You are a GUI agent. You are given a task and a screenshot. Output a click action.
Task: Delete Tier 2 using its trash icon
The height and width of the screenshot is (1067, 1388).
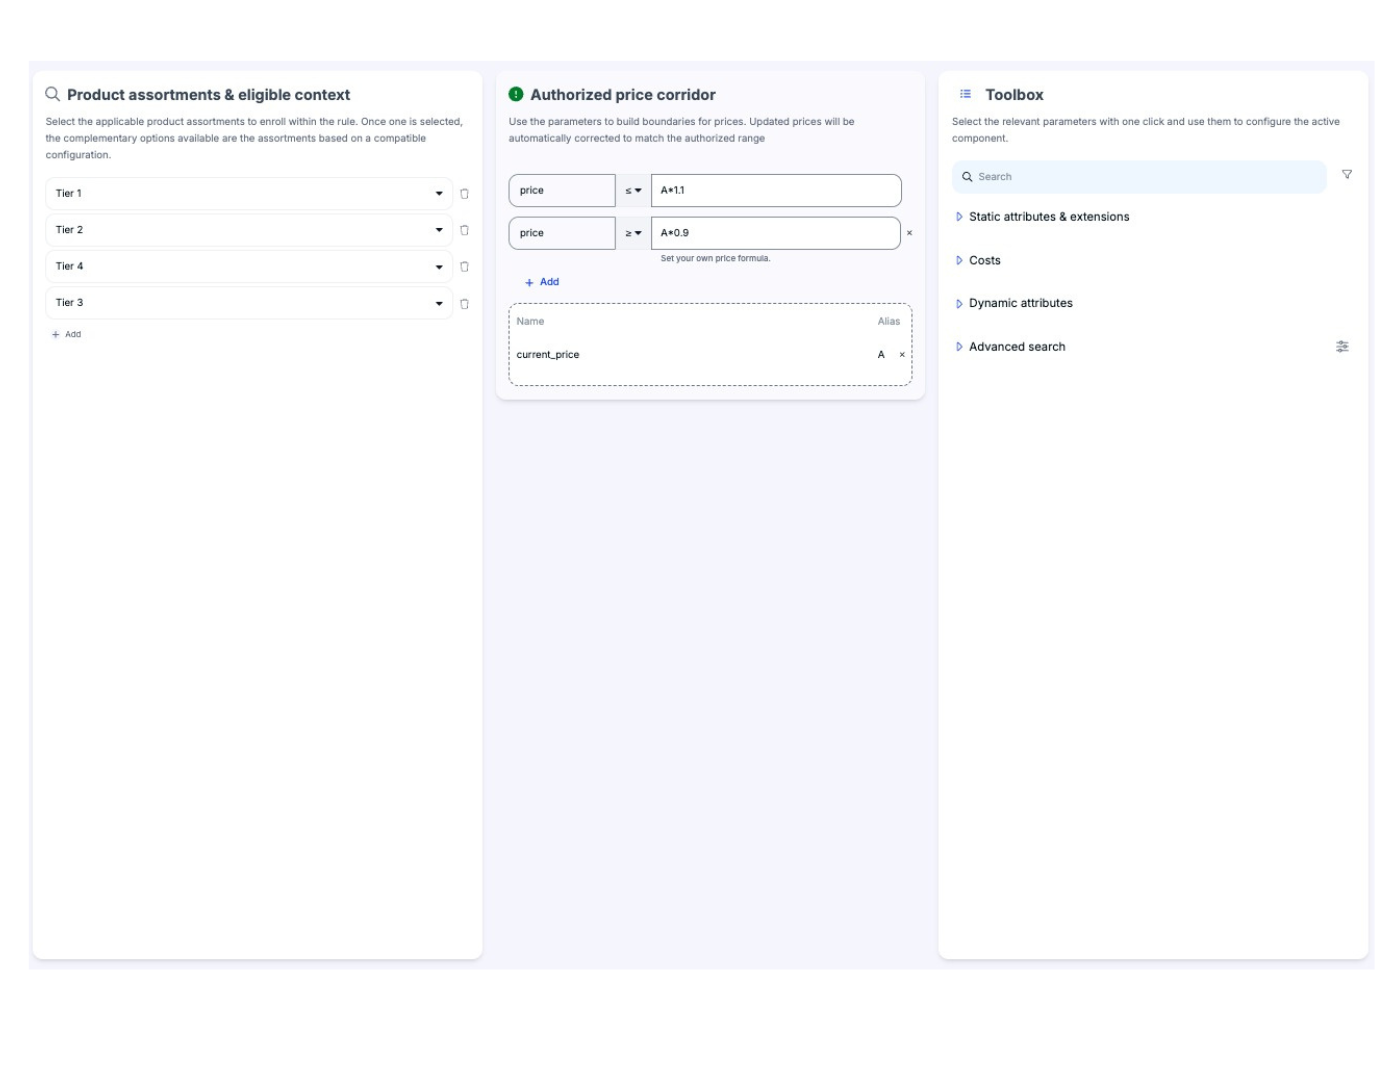463,228
